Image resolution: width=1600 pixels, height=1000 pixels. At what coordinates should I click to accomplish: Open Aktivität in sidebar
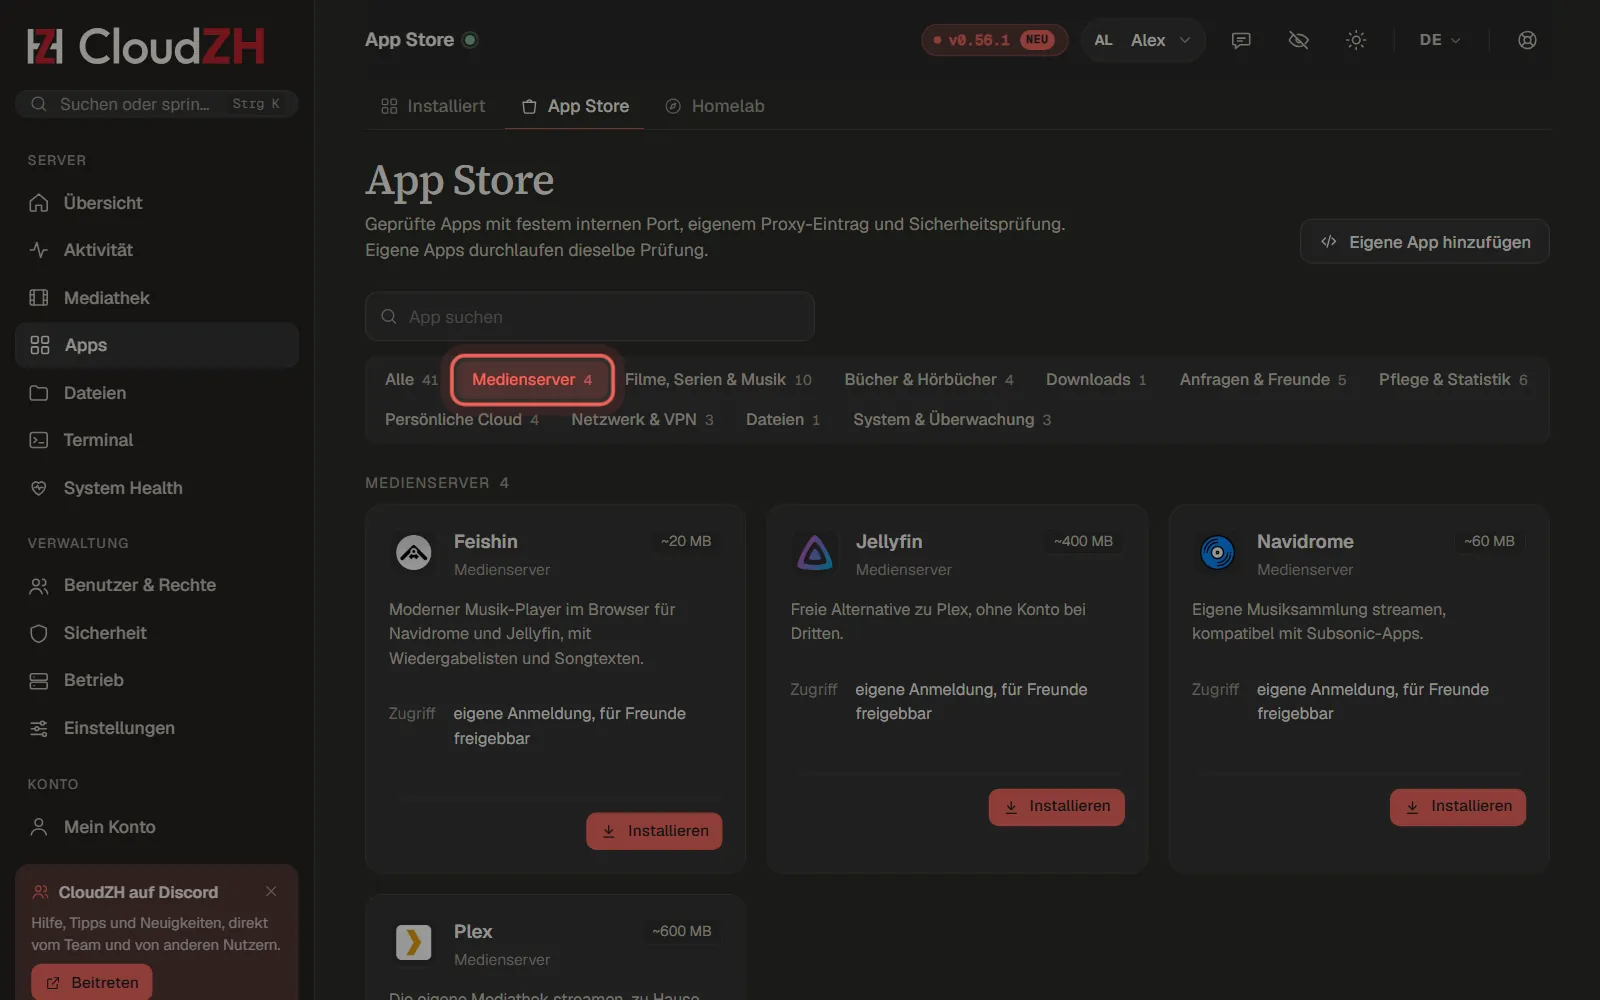pyautogui.click(x=157, y=250)
